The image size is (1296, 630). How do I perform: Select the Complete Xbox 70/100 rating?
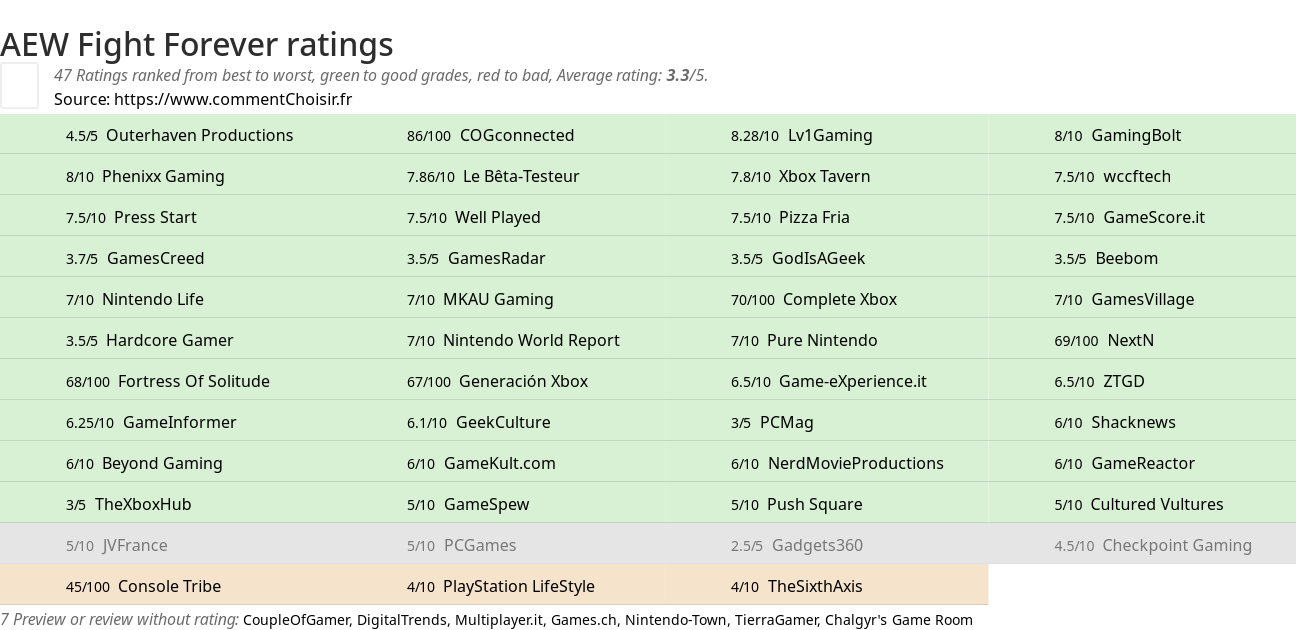click(x=814, y=299)
